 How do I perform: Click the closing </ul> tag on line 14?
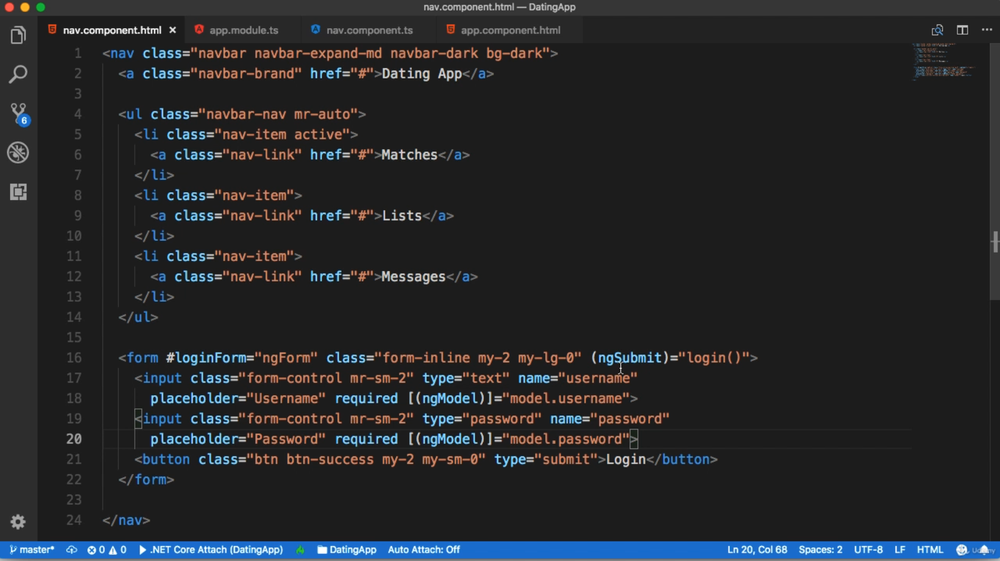coord(138,317)
